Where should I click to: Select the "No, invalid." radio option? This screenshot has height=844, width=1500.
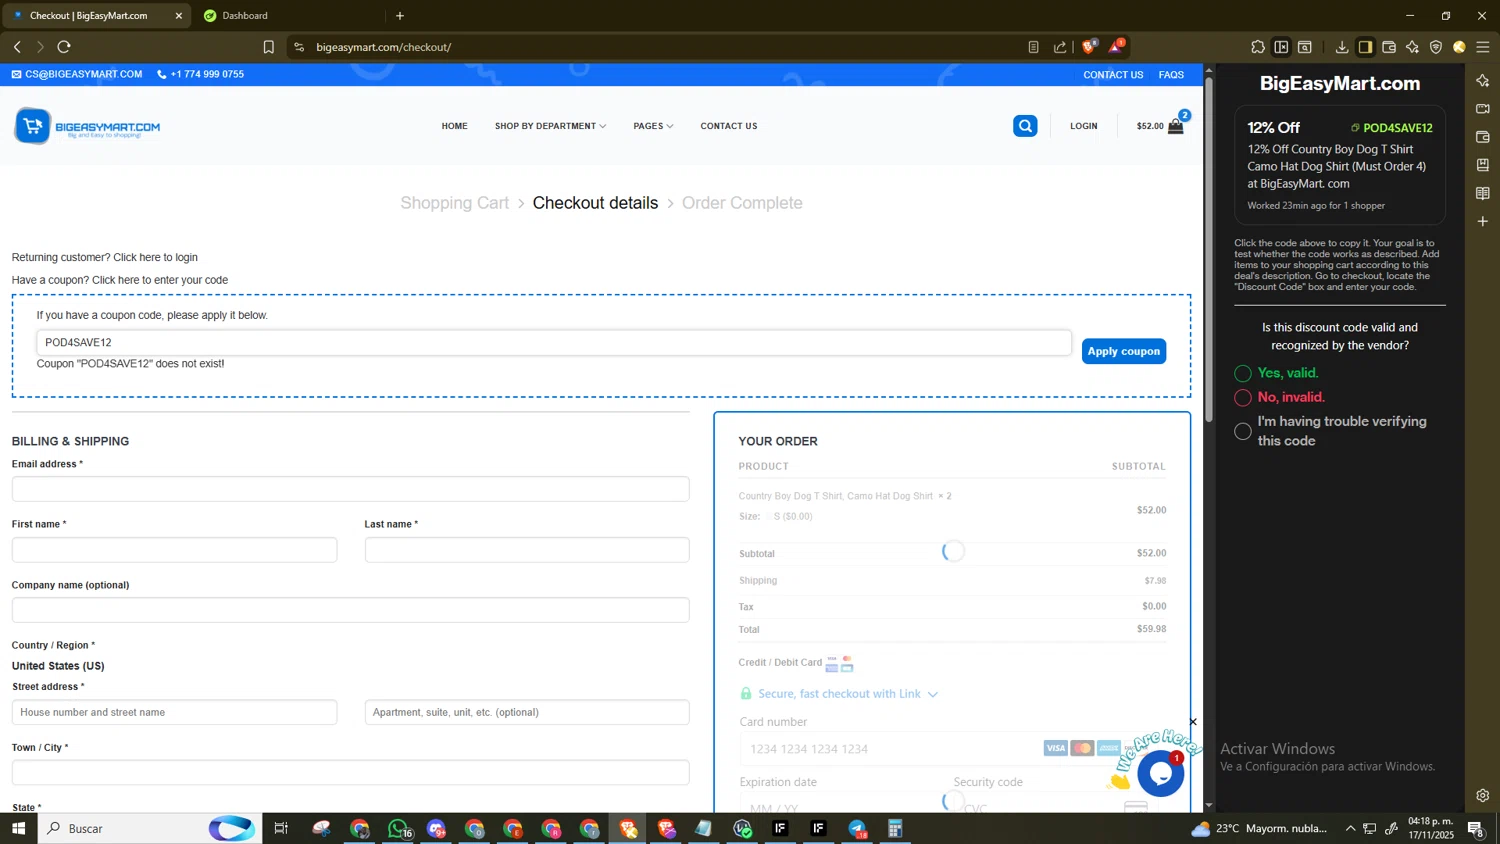pyautogui.click(x=1243, y=398)
